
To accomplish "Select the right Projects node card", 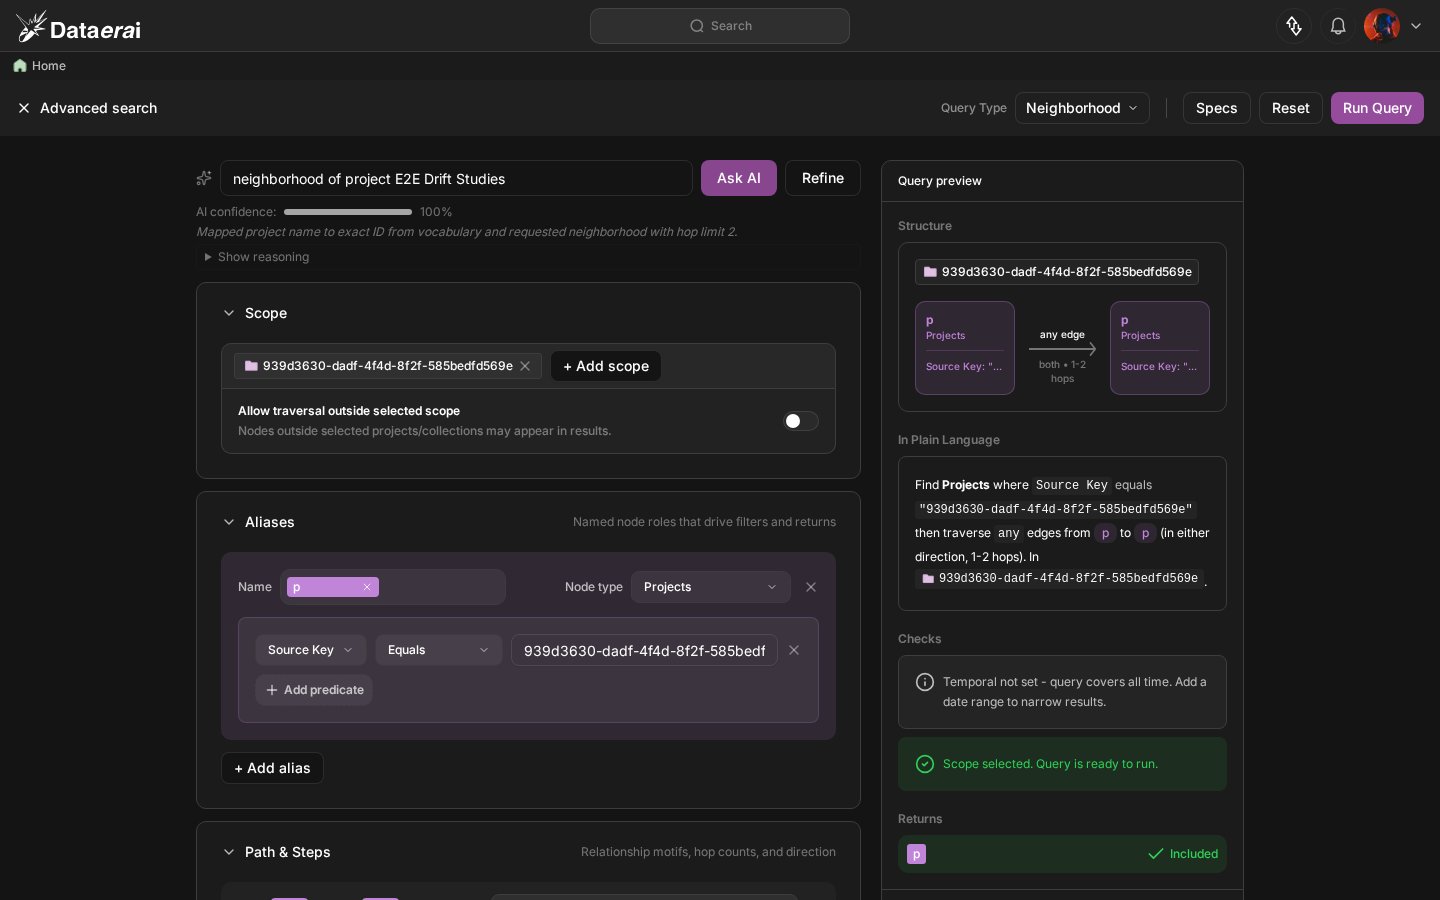I will (x=1159, y=348).
